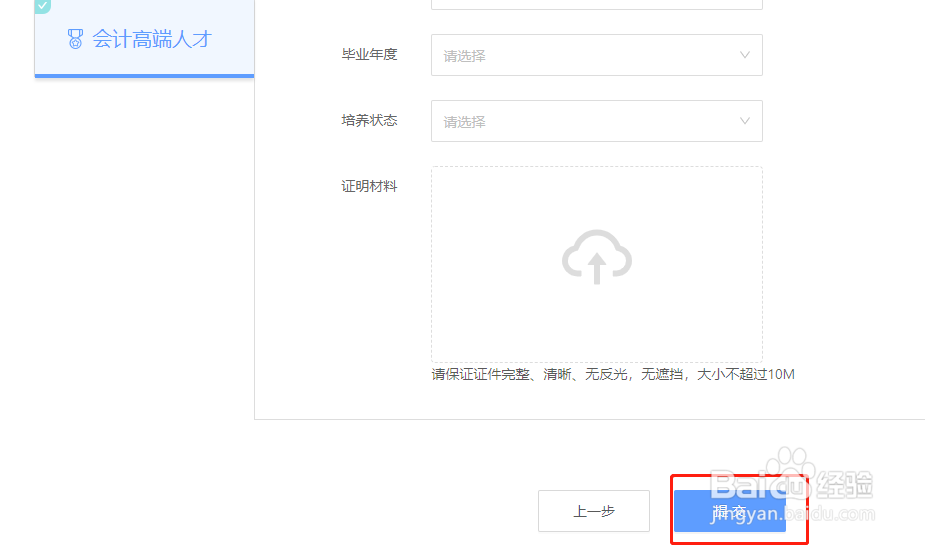Click the cloud upload icon for 证明材料
Image resolution: width=925 pixels, height=546 pixels.
(596, 256)
